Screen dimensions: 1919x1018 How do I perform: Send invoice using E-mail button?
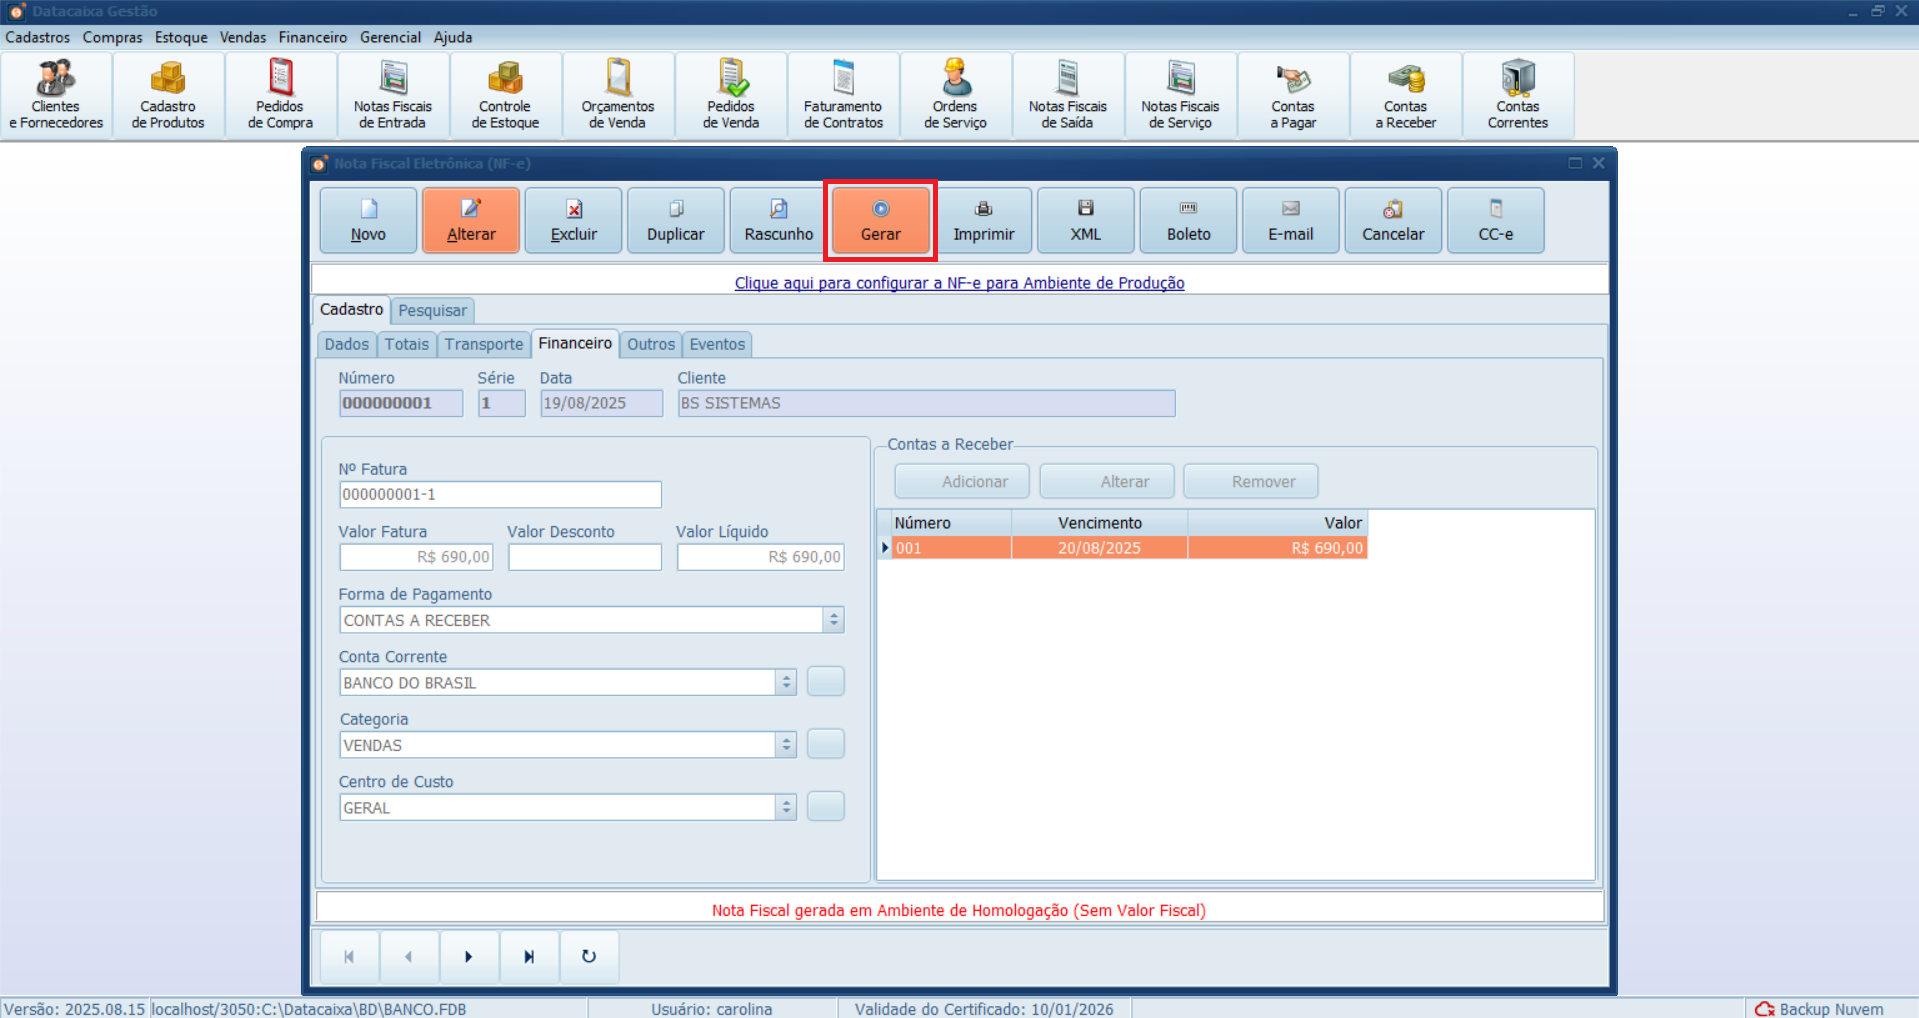click(1290, 221)
